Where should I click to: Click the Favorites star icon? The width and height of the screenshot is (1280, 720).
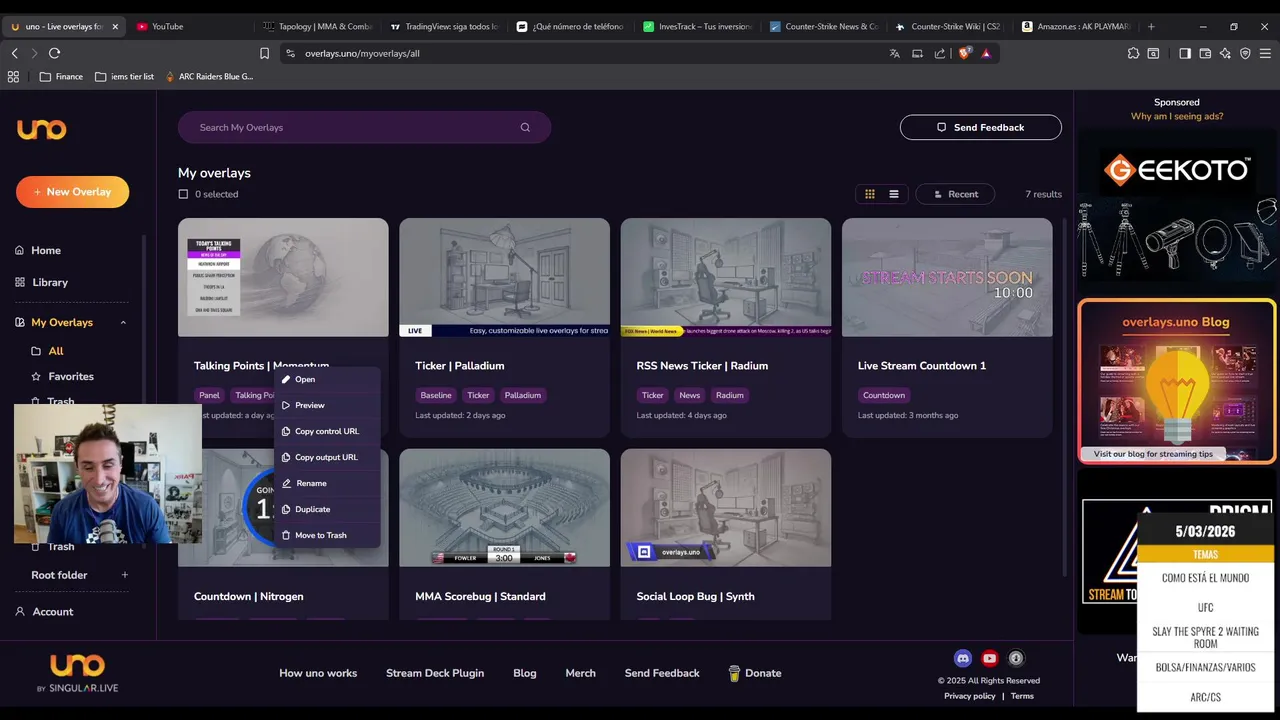(x=37, y=376)
